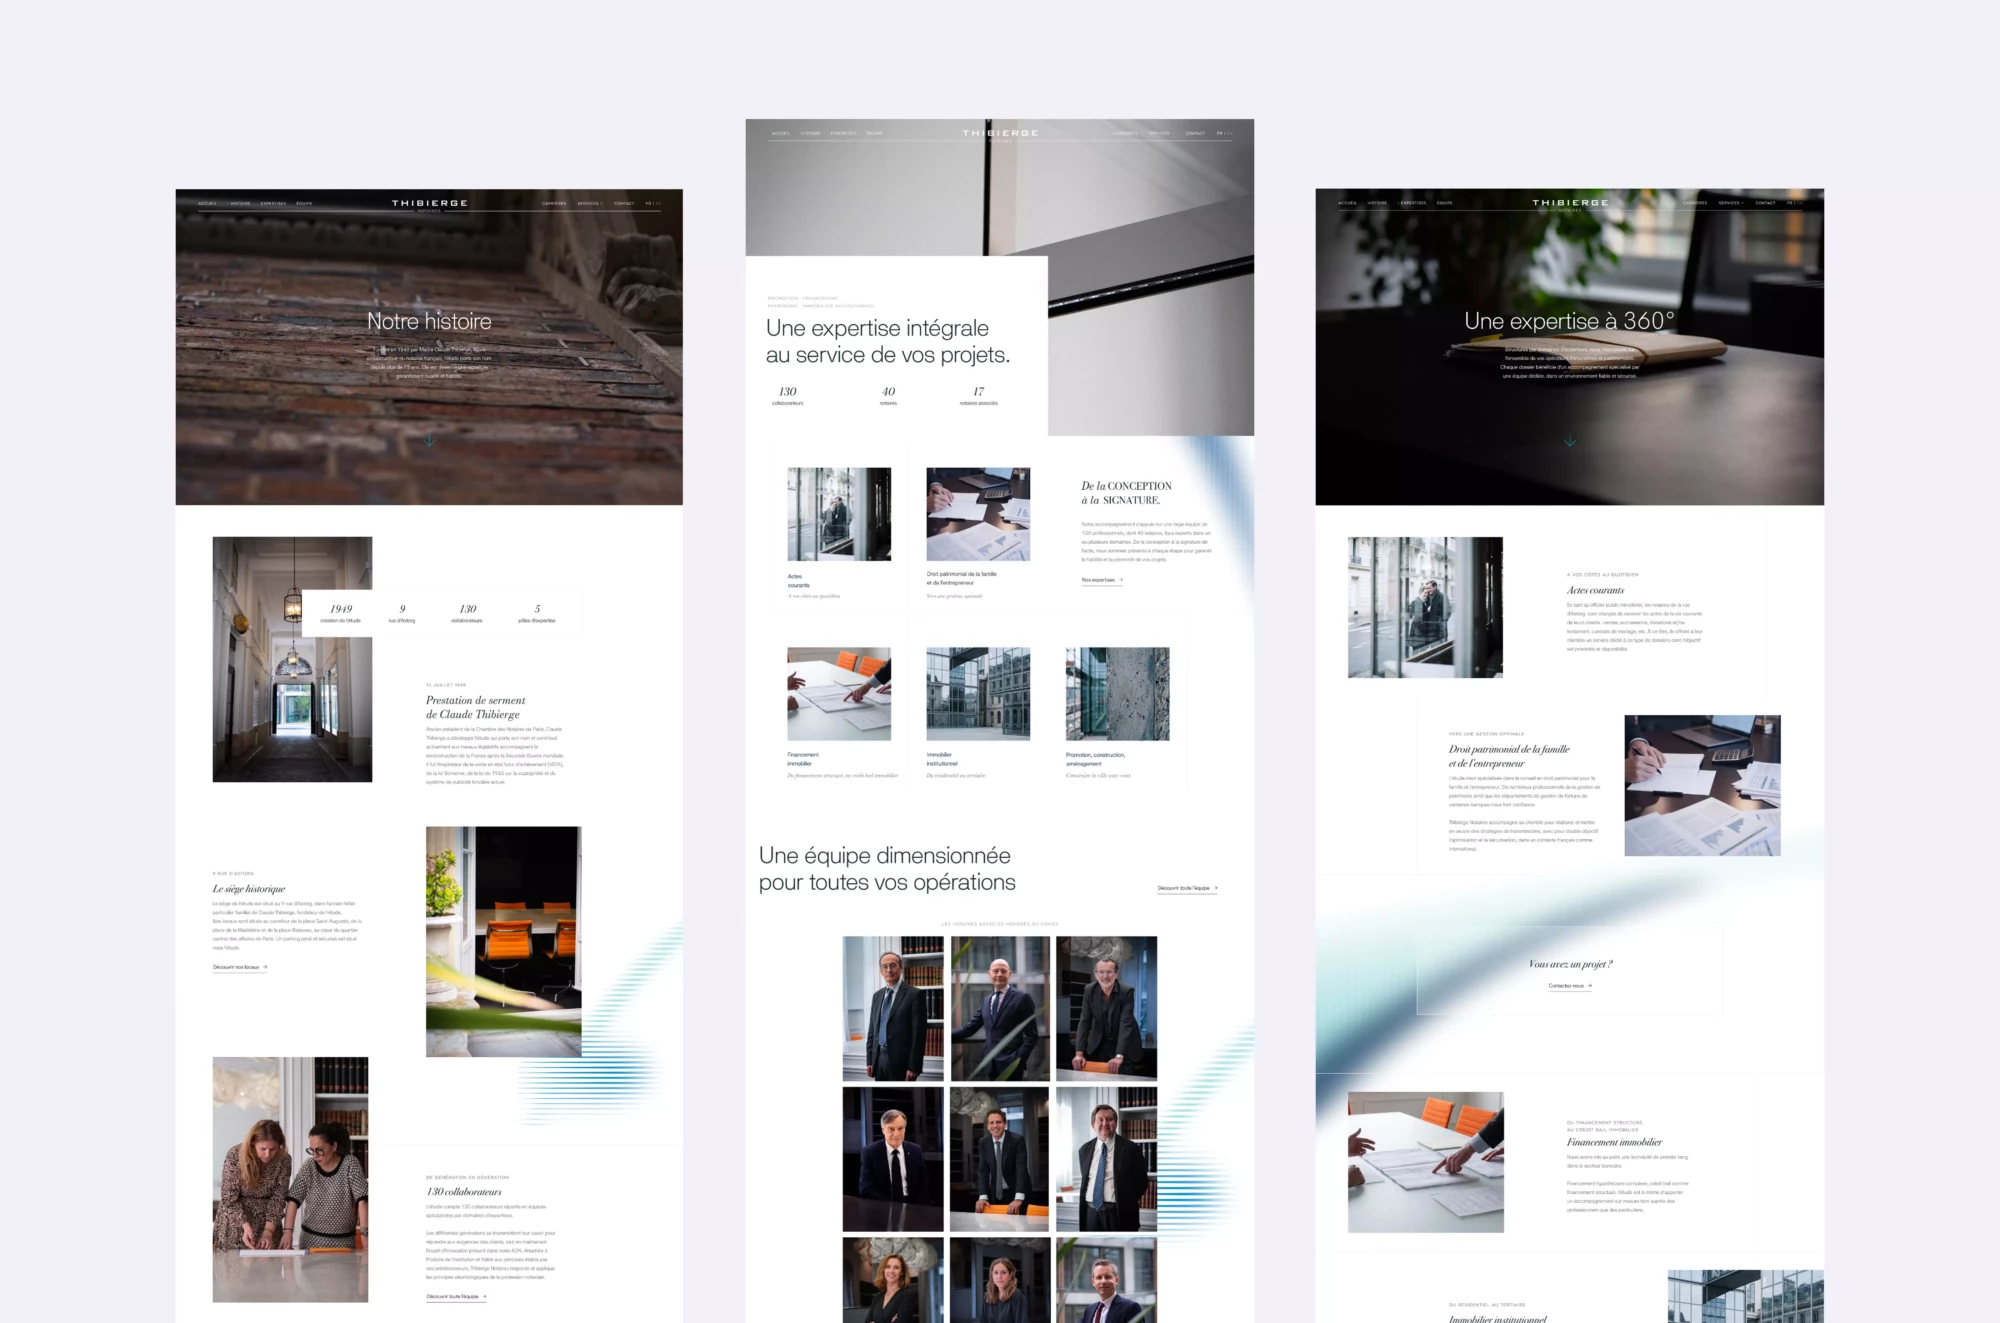The width and height of the screenshot is (2000, 1323).
Task: Click the Thibierge logo on the right page
Action: click(1570, 204)
